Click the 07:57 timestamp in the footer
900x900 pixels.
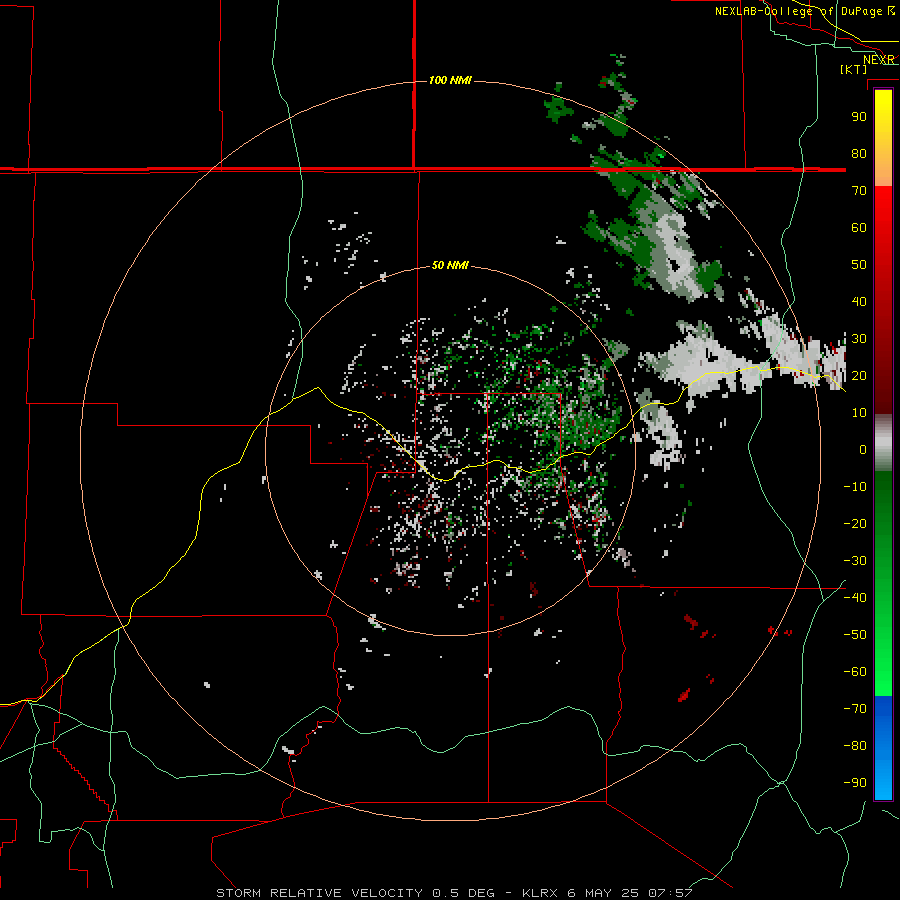[670, 893]
